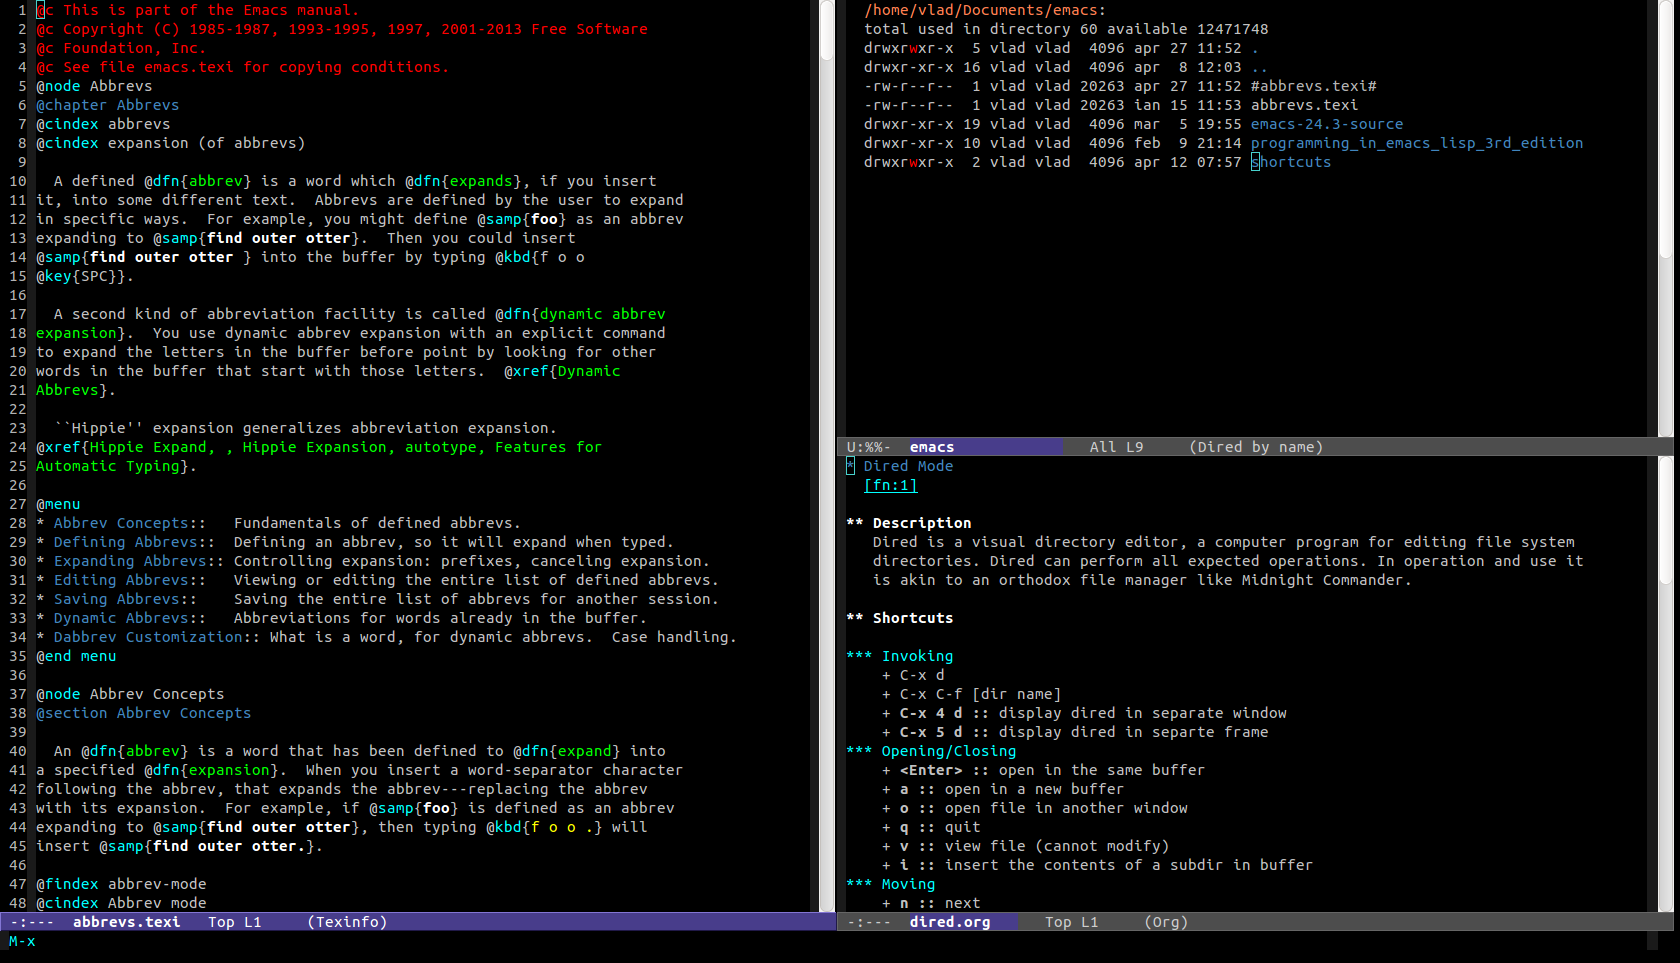Follow the Dabbrev Customization menu entry
The height and width of the screenshot is (963, 1680).
(148, 637)
